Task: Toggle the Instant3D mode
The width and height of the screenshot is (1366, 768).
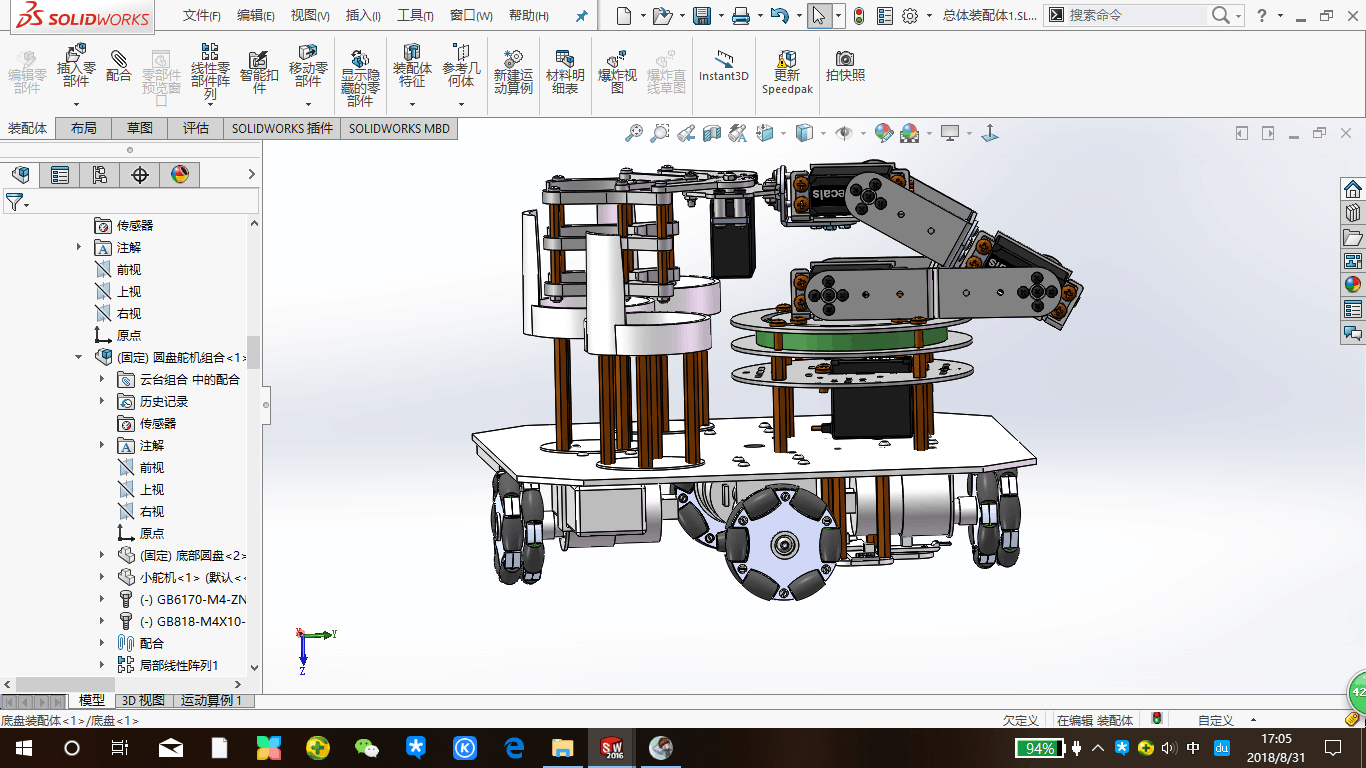Action: [723, 64]
